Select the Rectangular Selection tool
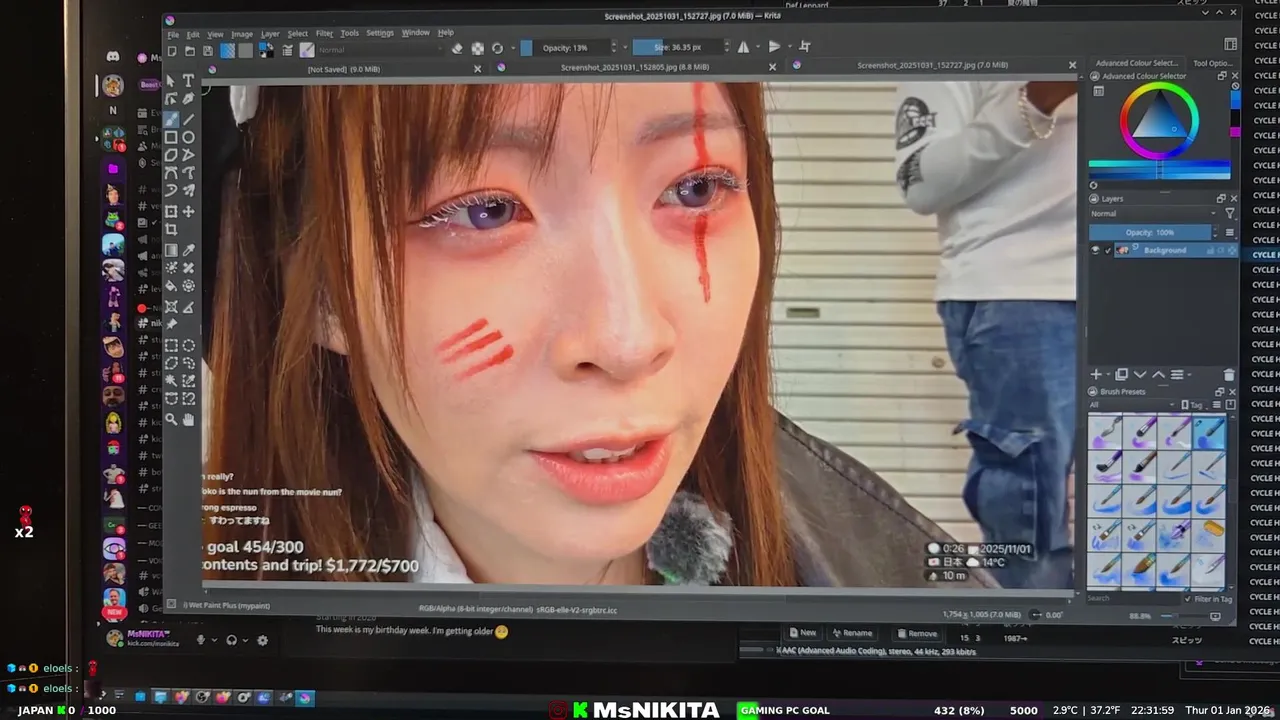1280x720 pixels. point(171,345)
